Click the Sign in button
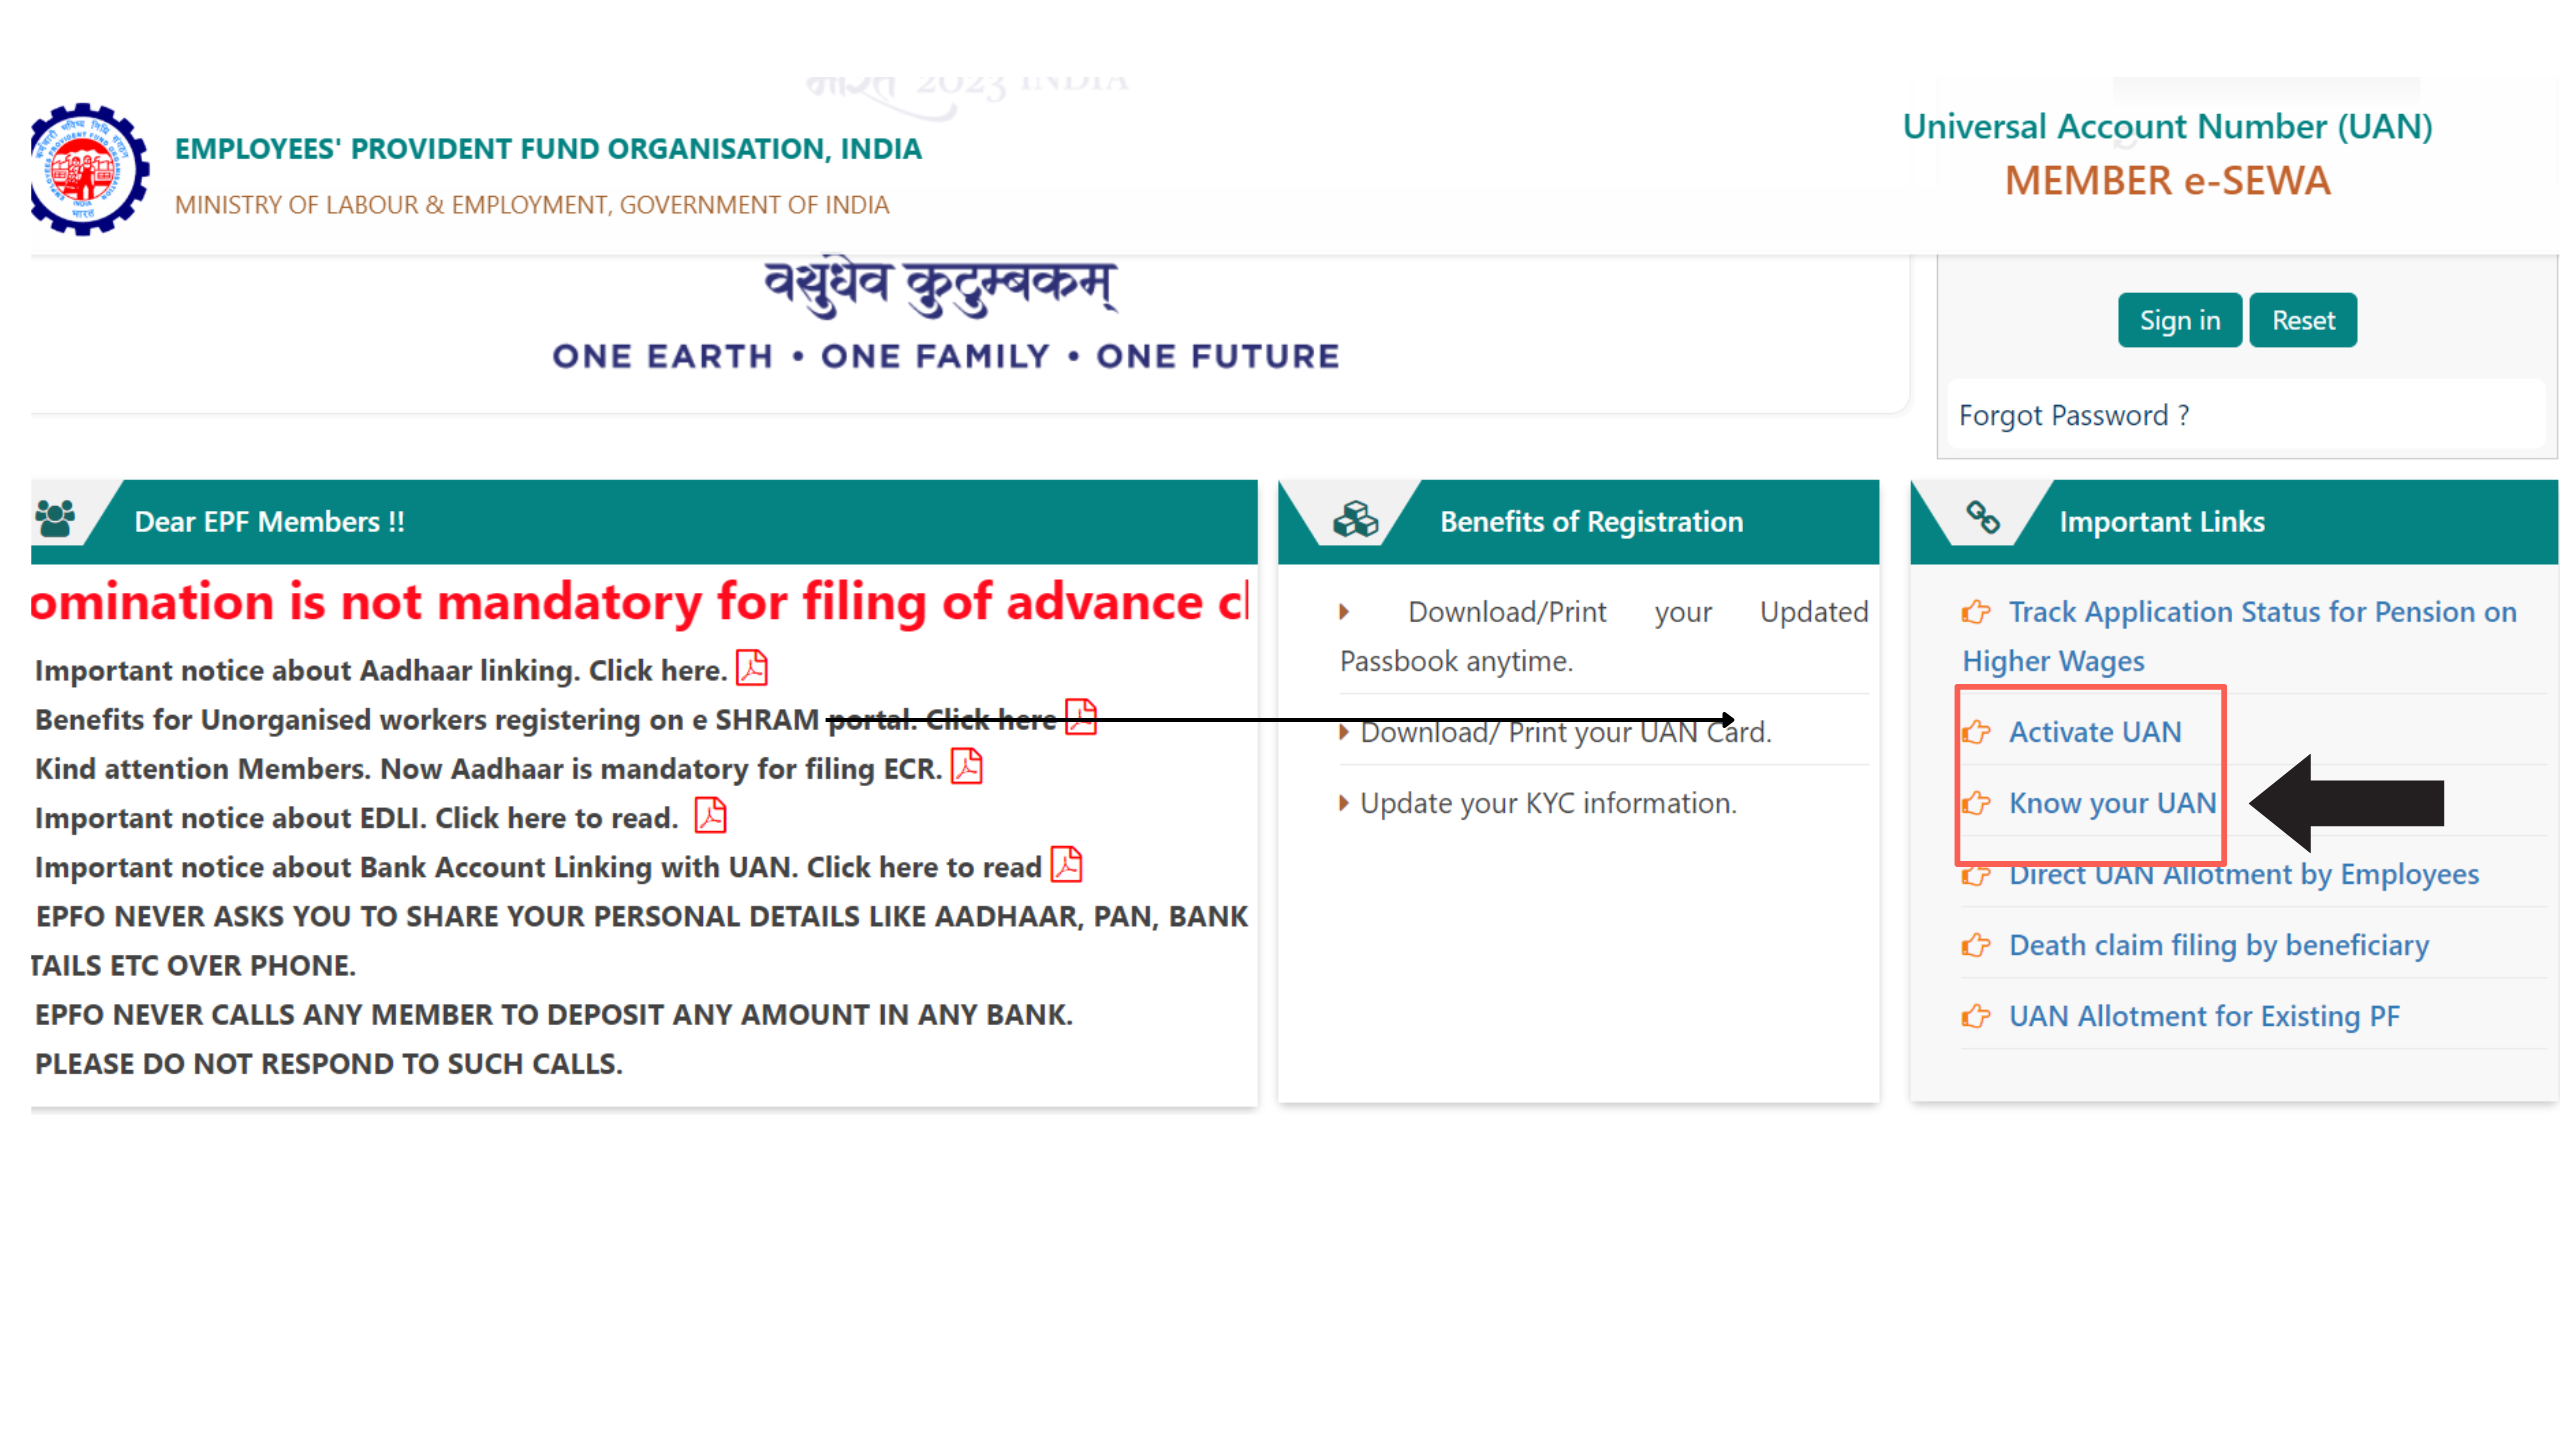The width and height of the screenshot is (2560, 1440). [2180, 320]
